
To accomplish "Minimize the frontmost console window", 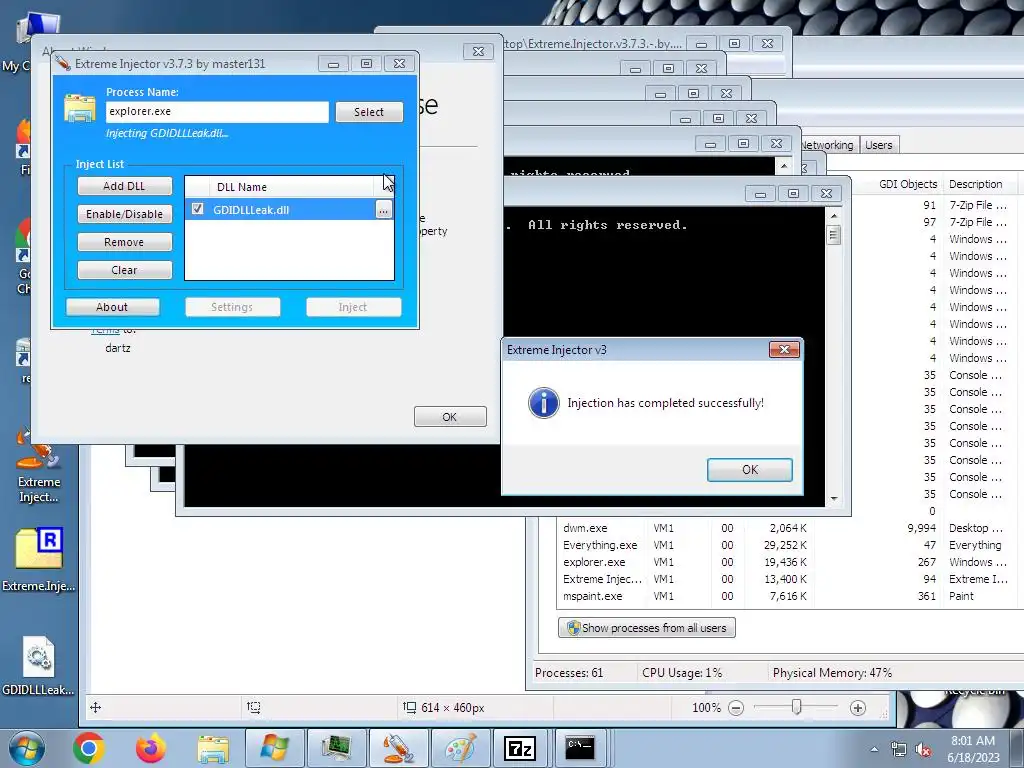I will tap(760, 193).
